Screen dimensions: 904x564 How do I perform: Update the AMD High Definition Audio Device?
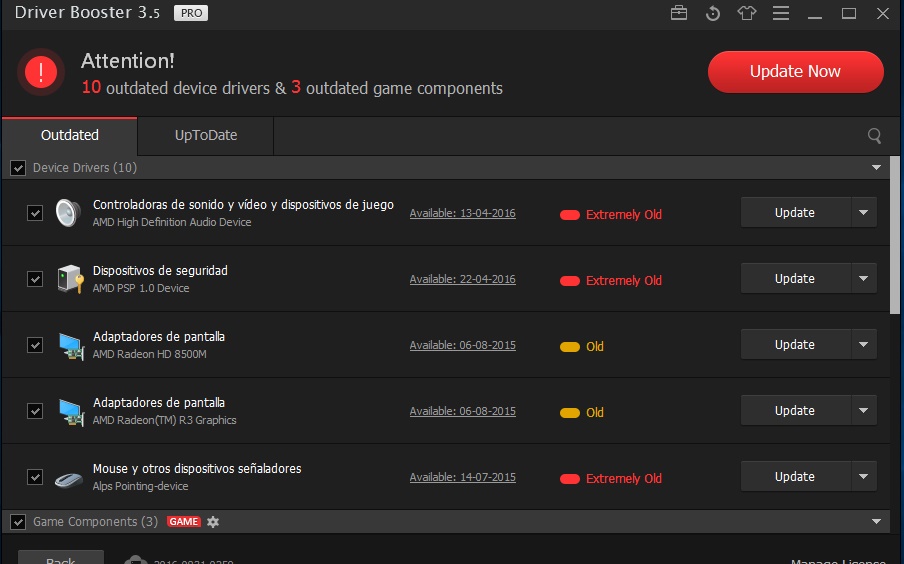click(x=795, y=212)
